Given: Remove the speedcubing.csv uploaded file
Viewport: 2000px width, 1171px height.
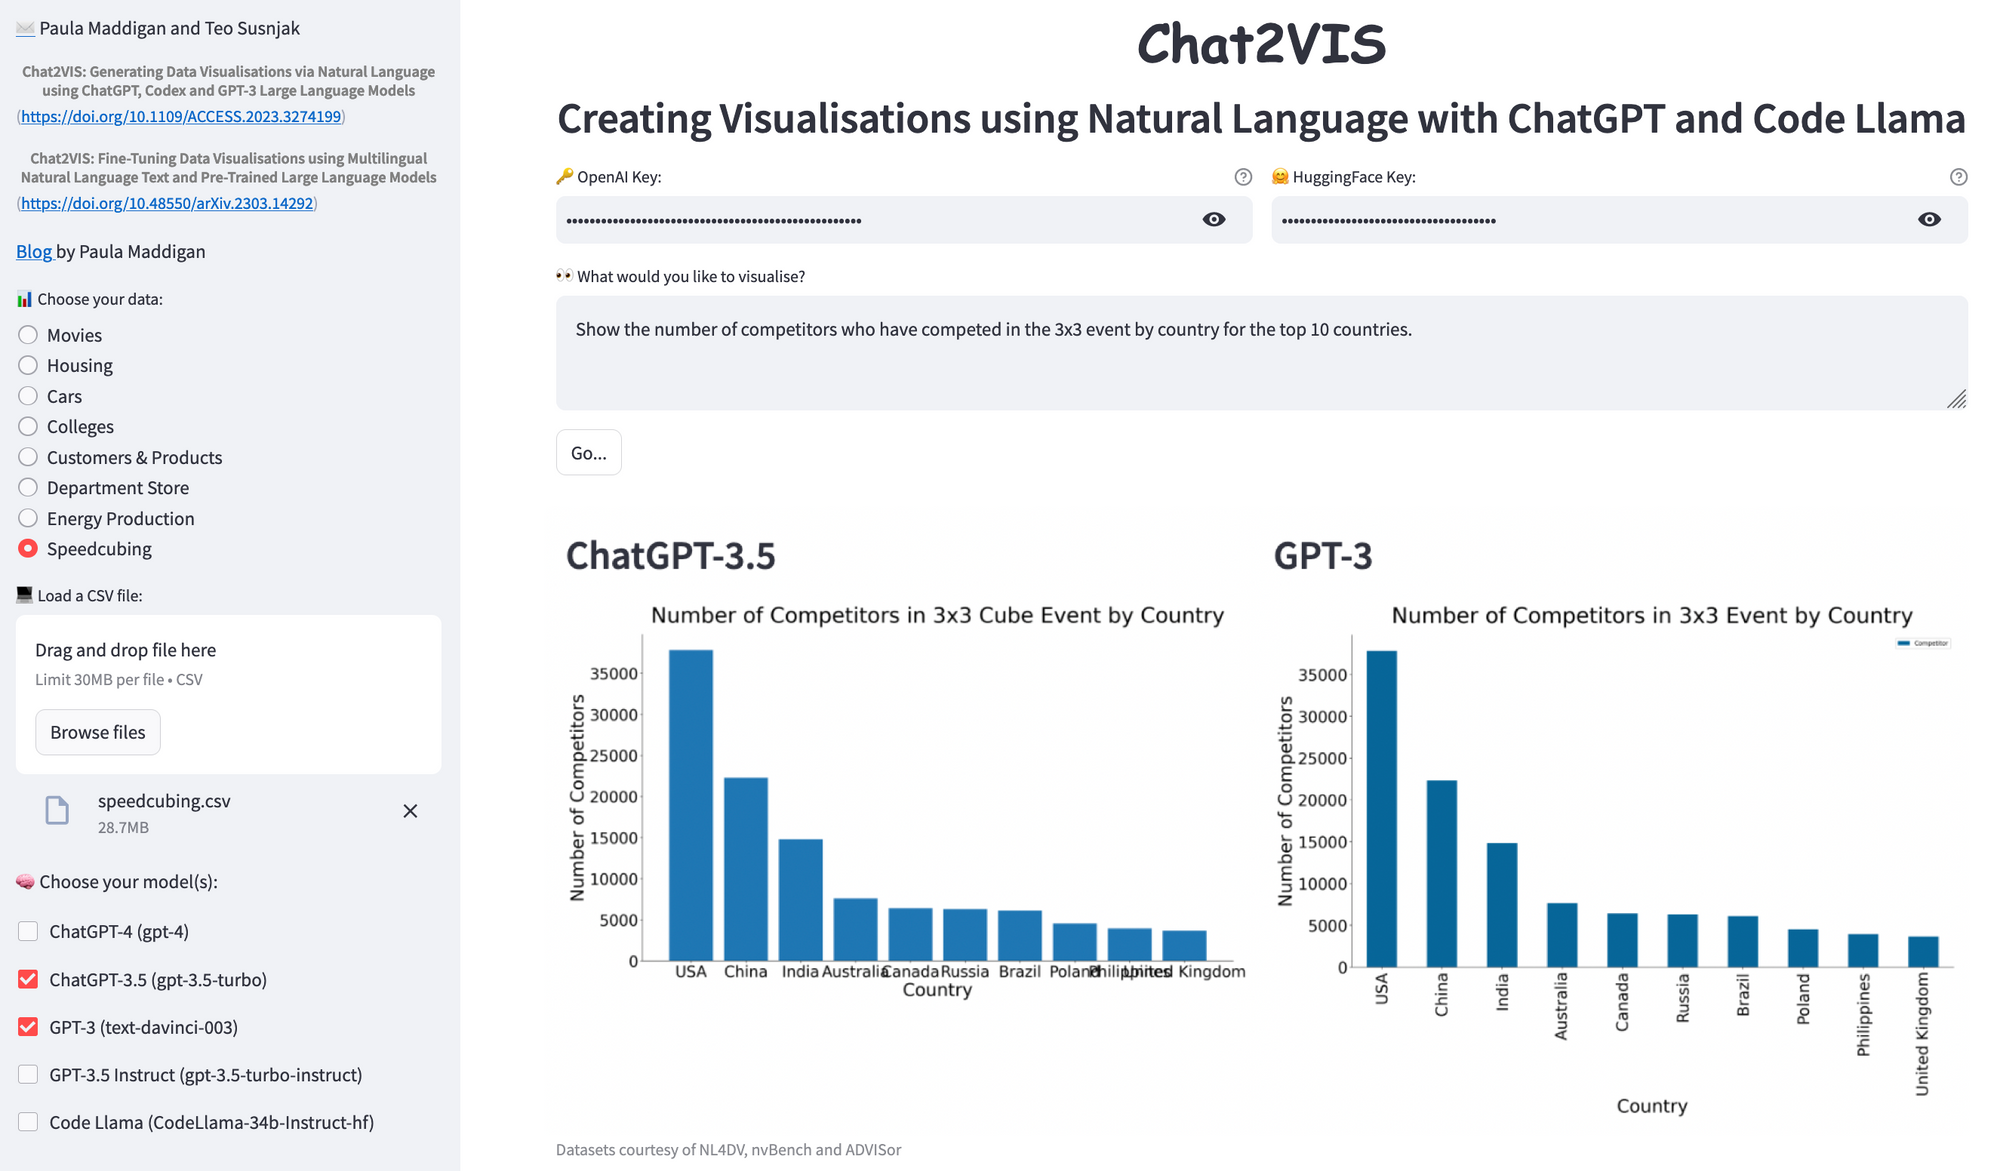Looking at the screenshot, I should point(410,811).
